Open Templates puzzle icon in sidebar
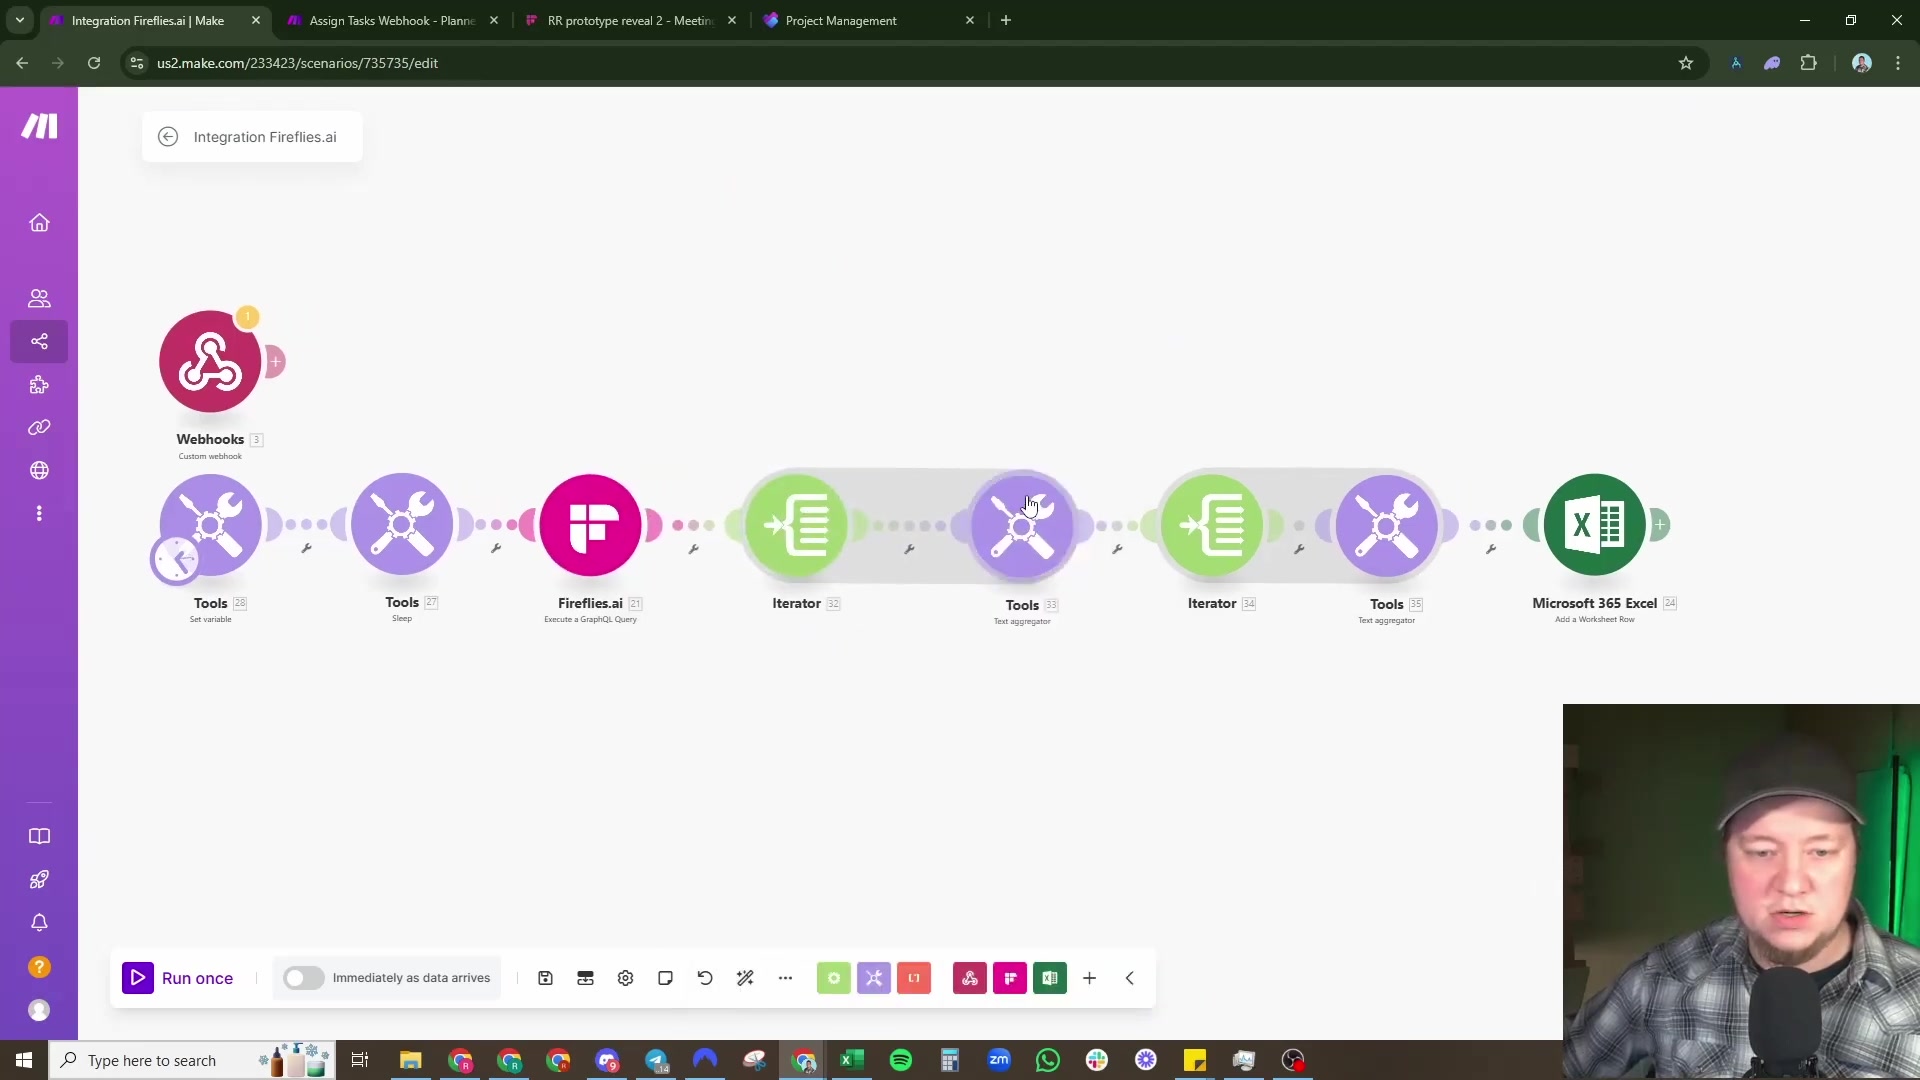Viewport: 1920px width, 1080px height. tap(39, 385)
